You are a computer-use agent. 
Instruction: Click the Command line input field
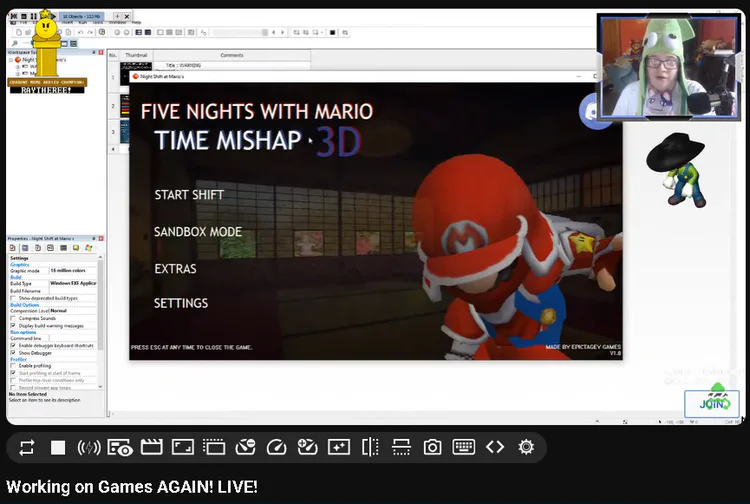point(73,339)
